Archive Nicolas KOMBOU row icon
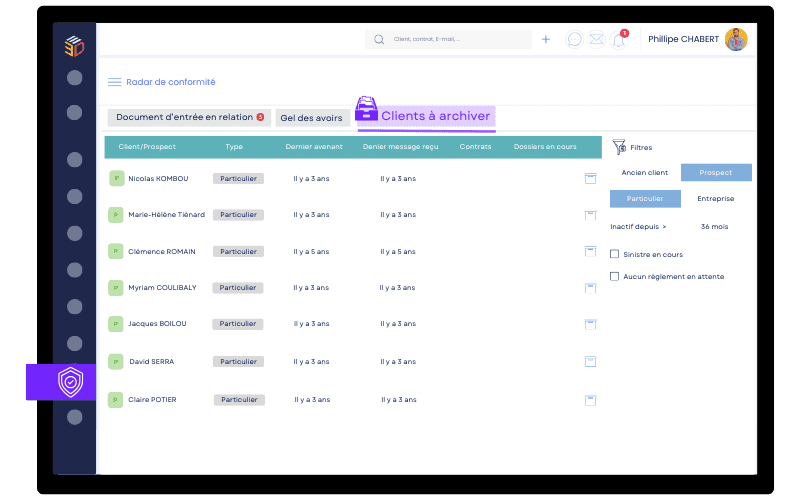 pyautogui.click(x=590, y=179)
